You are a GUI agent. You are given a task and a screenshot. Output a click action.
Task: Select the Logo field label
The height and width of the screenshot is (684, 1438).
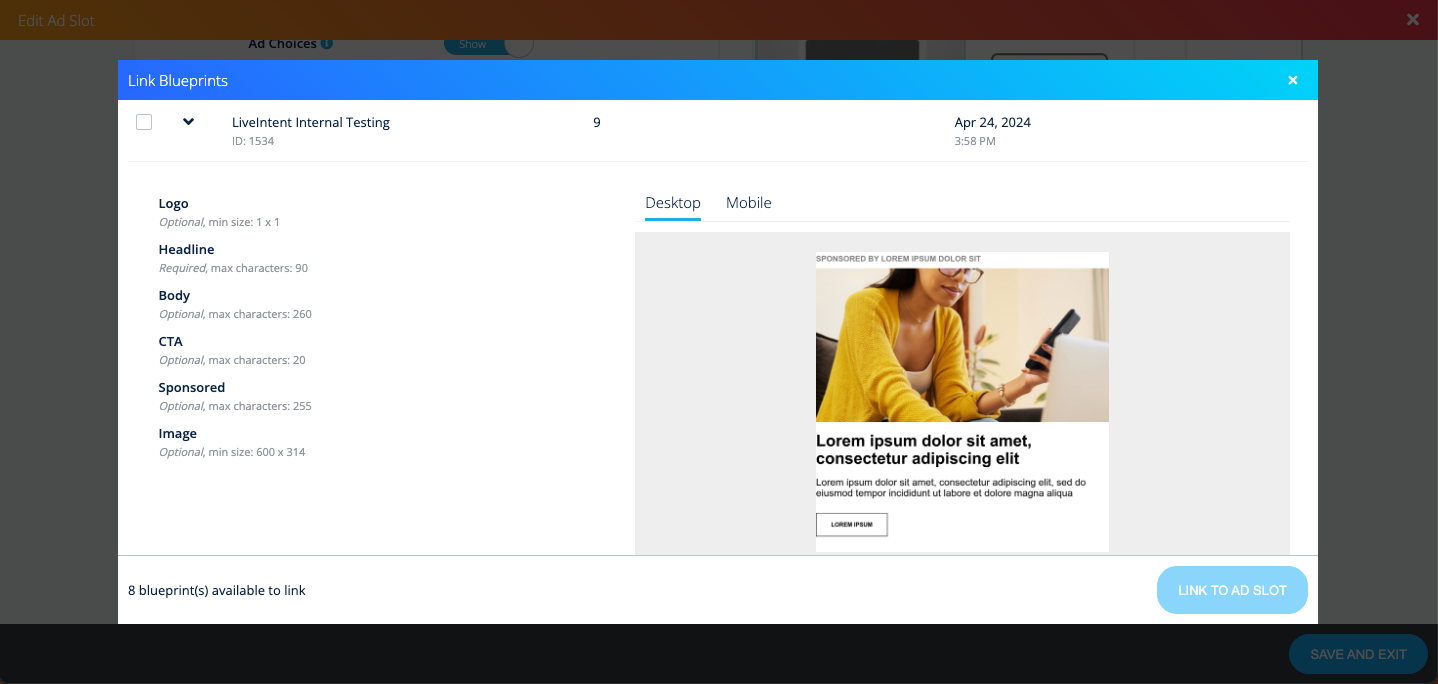173,203
